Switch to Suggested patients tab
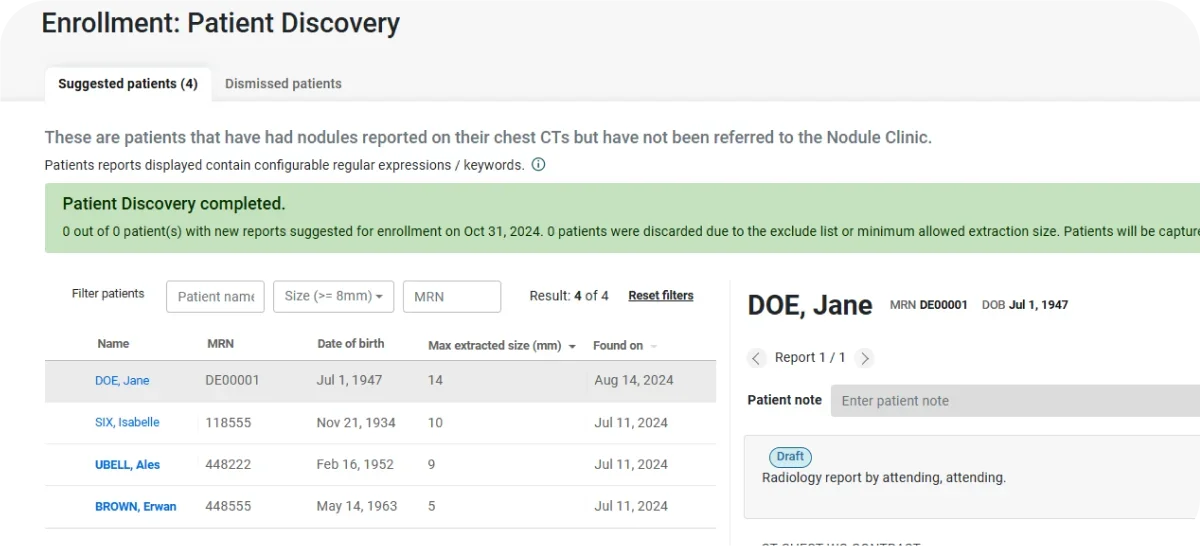Viewport: 1200px width, 546px height. pyautogui.click(x=127, y=84)
